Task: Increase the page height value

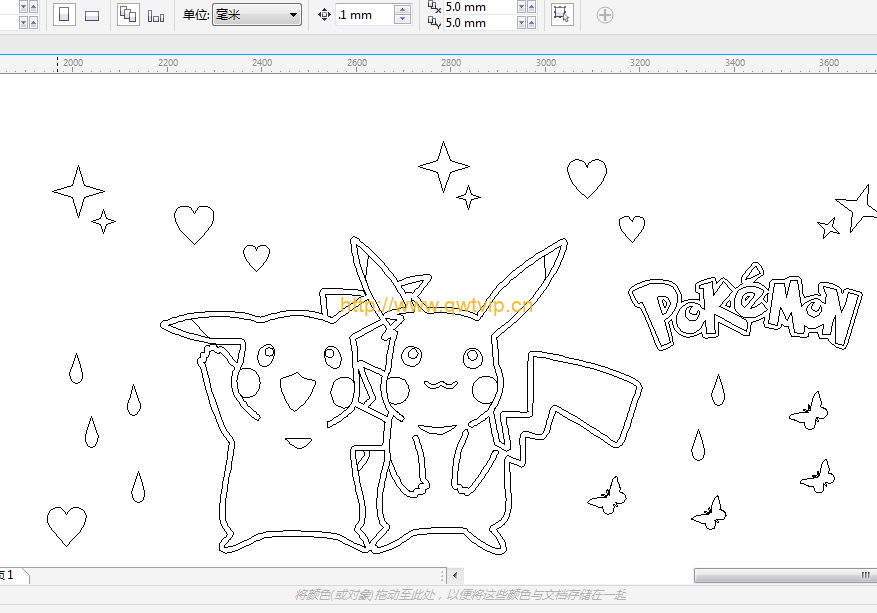Action: (34, 23)
